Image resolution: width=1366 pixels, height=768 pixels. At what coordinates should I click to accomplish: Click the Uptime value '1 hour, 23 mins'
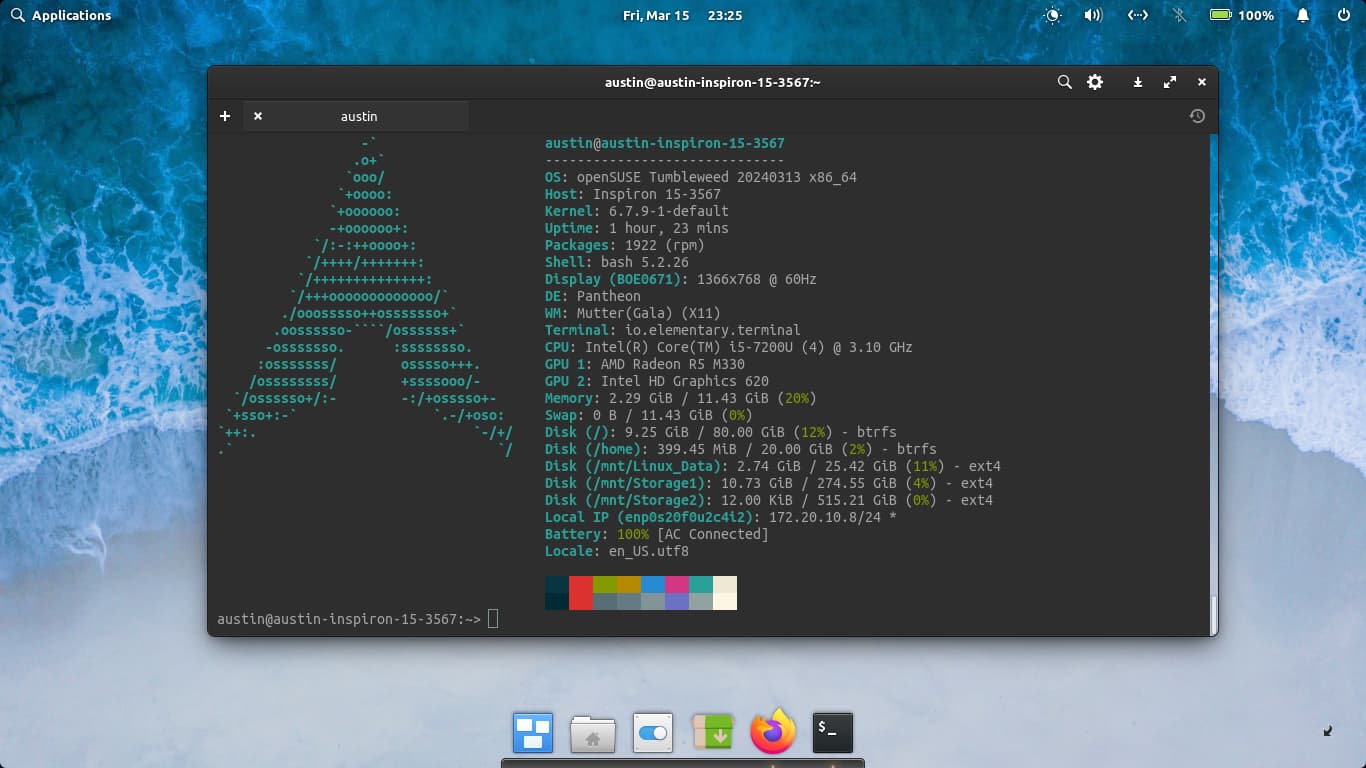point(669,228)
